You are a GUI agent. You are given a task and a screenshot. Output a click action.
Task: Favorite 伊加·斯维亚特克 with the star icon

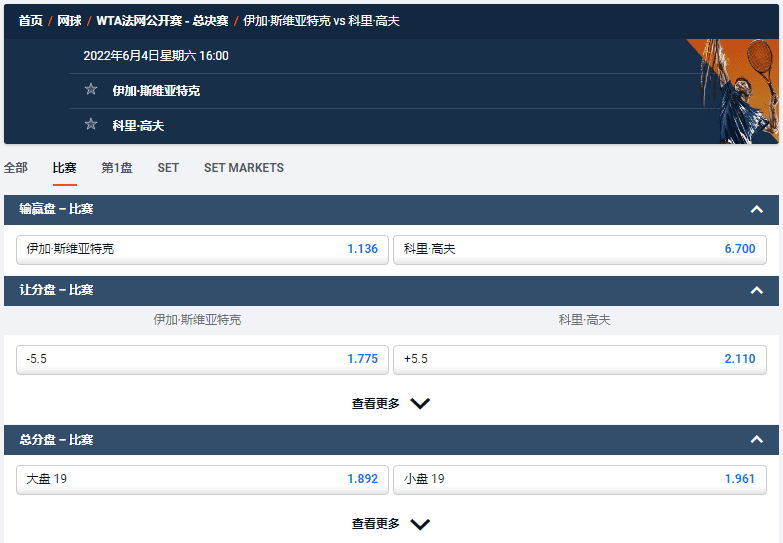coord(90,89)
